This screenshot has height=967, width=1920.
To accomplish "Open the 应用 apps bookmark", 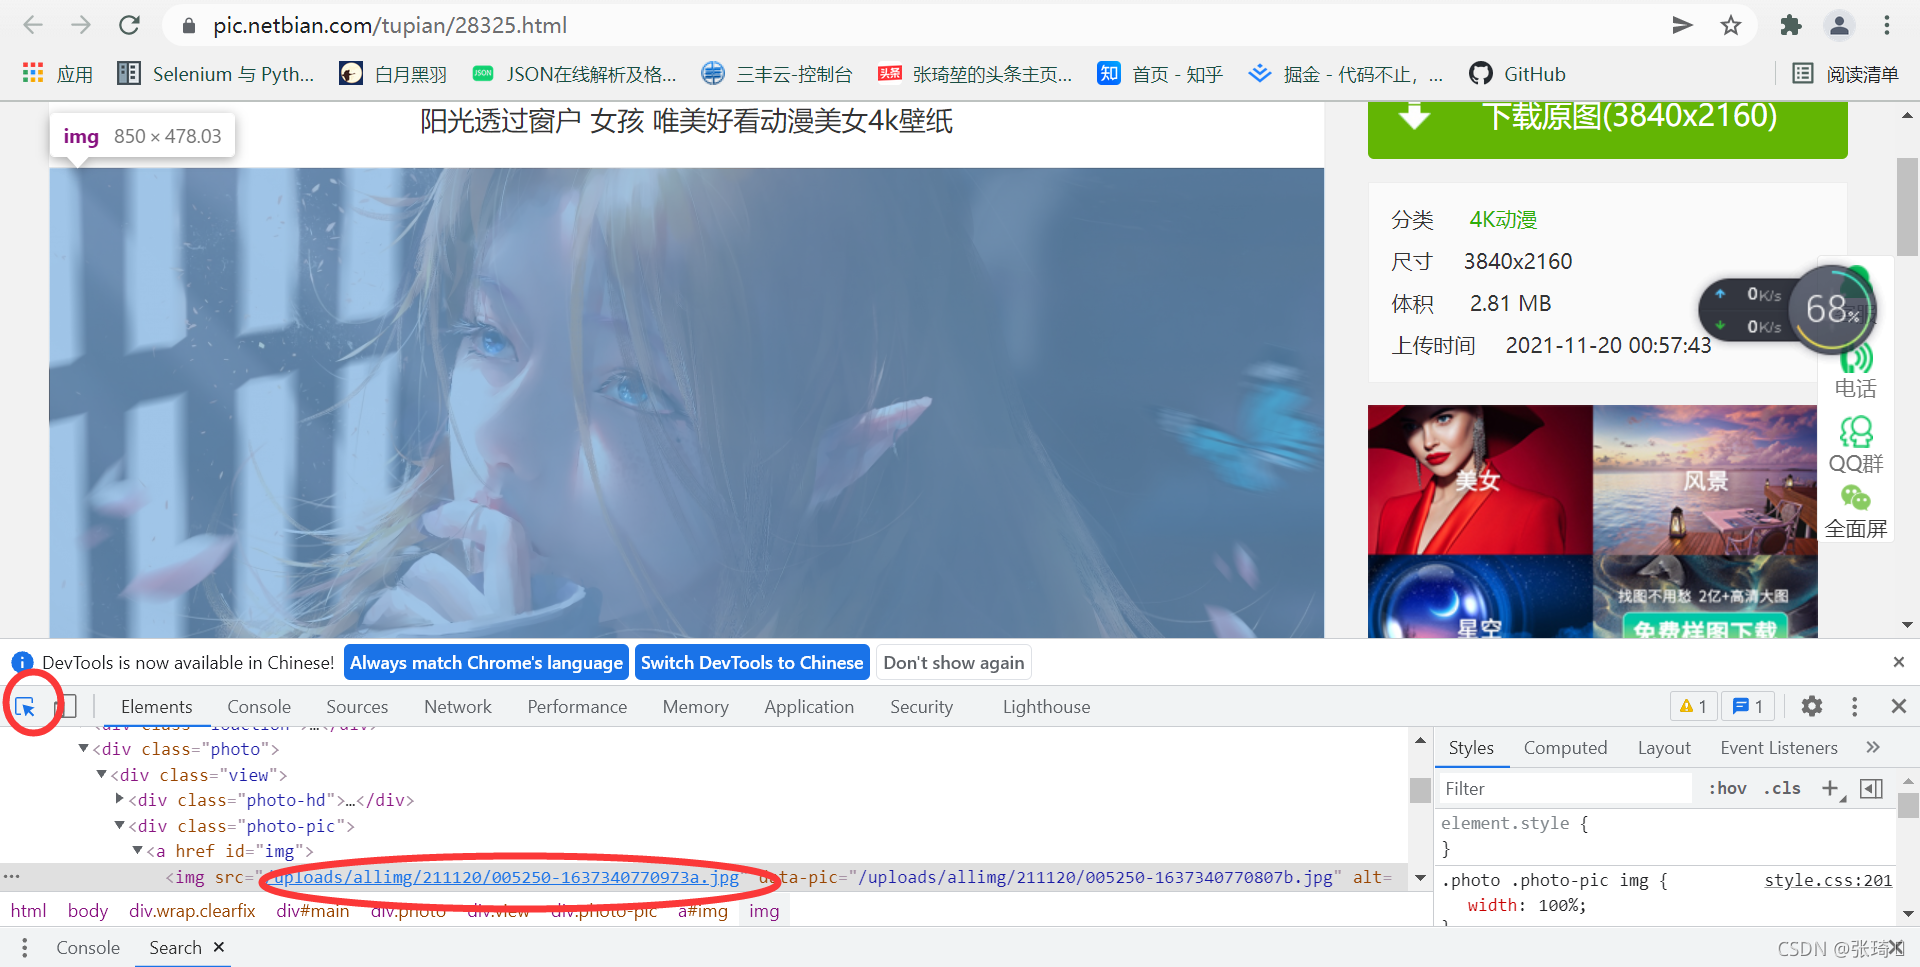I will pyautogui.click(x=58, y=74).
